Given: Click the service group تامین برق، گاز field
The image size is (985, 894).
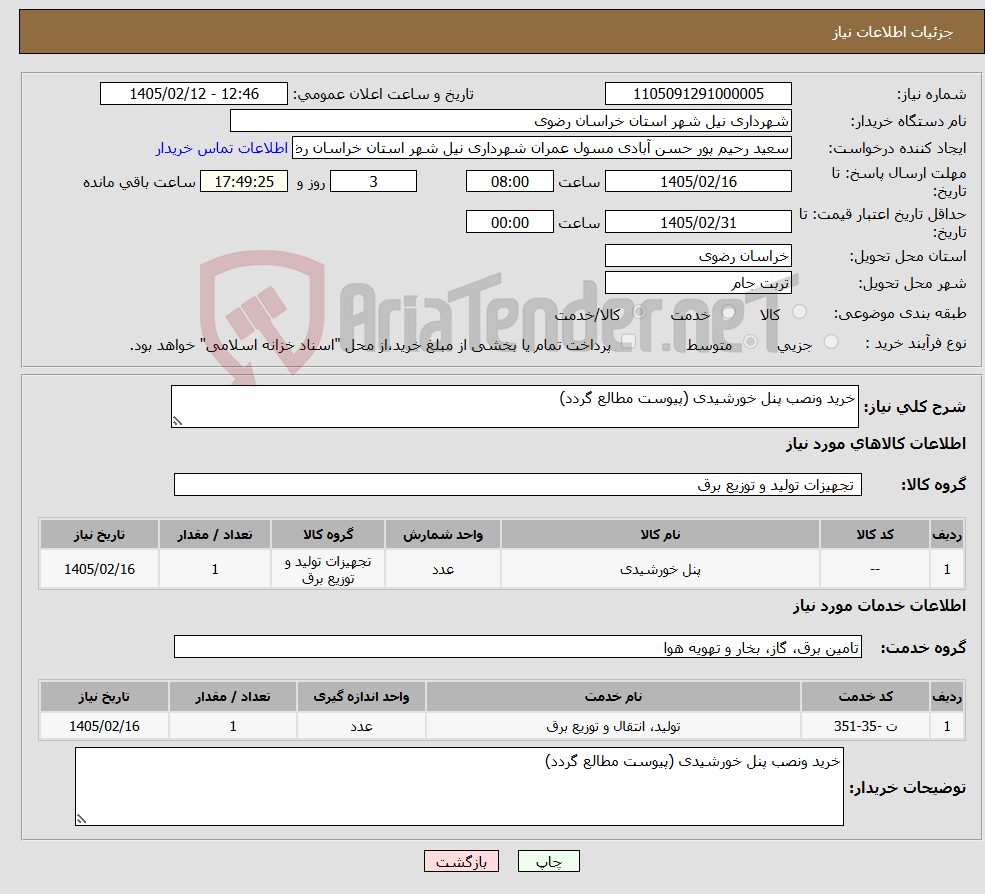Looking at the screenshot, I should pyautogui.click(x=518, y=646).
